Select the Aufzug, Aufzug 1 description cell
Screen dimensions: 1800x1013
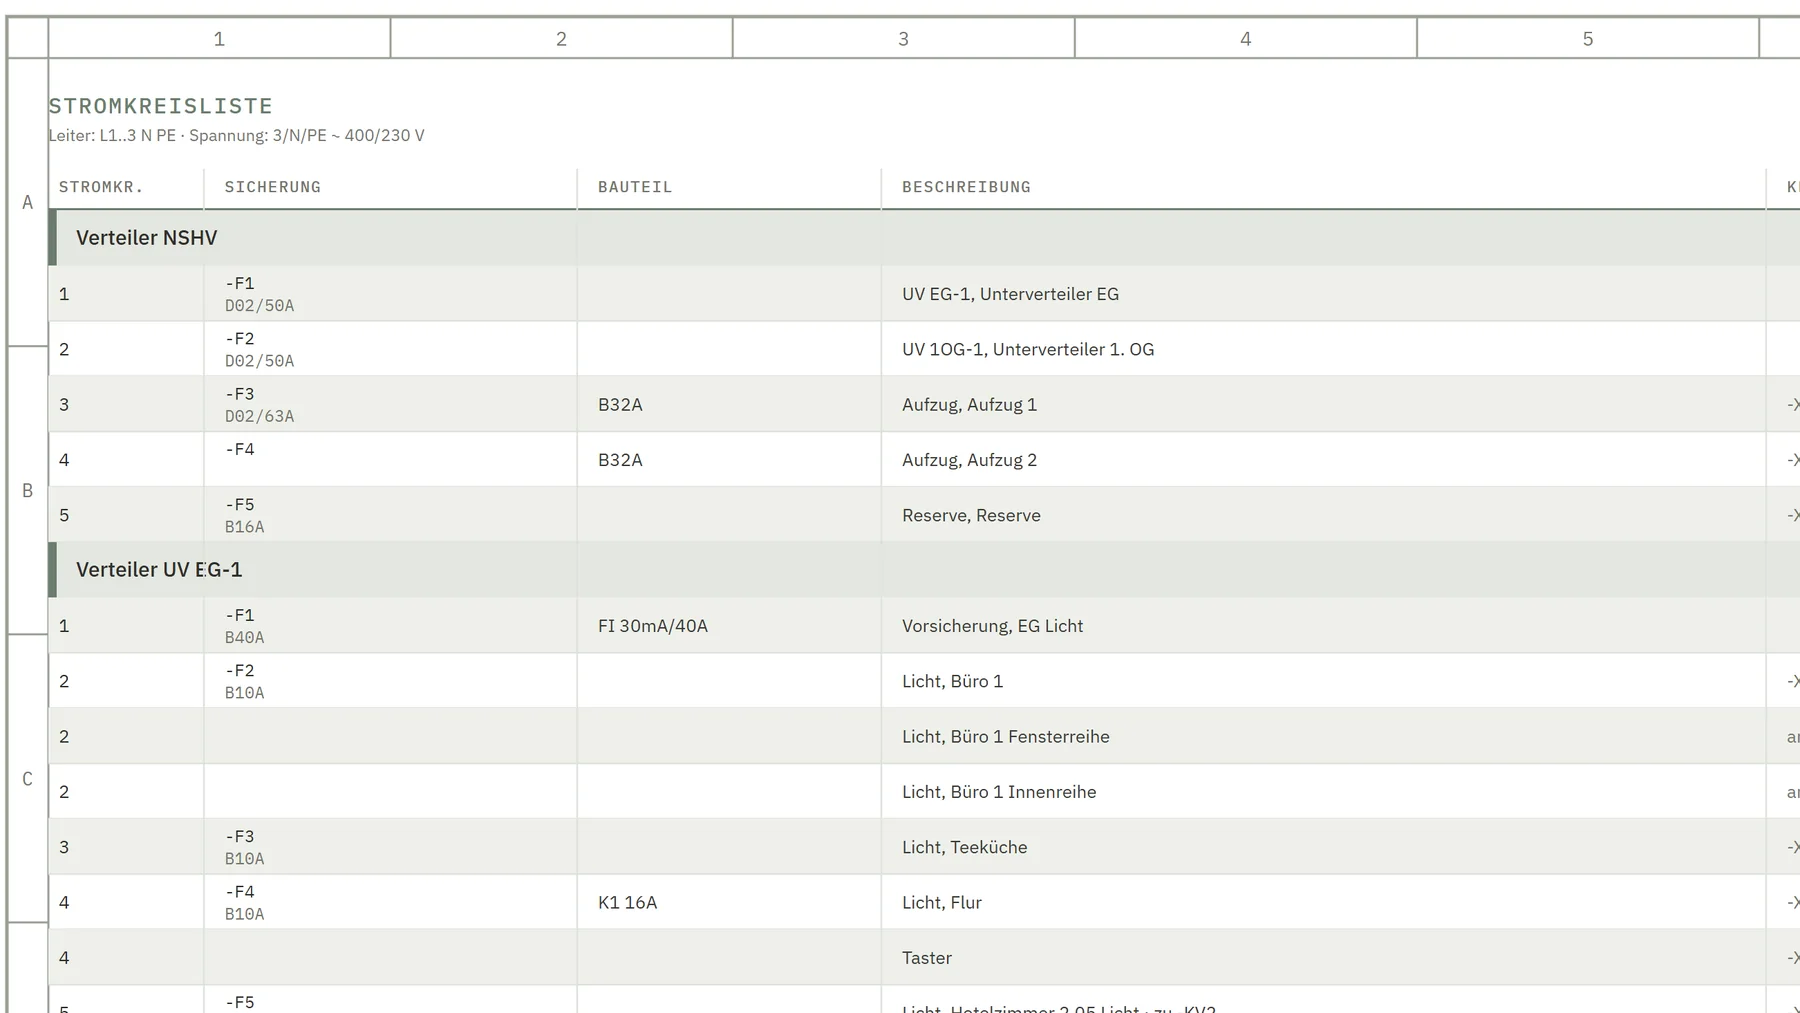pos(1323,404)
